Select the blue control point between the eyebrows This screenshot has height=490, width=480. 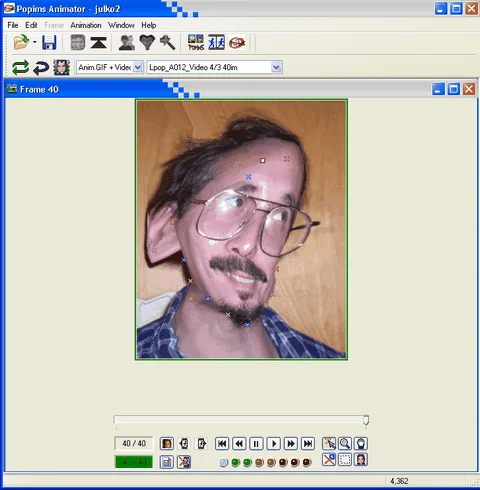[248, 177]
